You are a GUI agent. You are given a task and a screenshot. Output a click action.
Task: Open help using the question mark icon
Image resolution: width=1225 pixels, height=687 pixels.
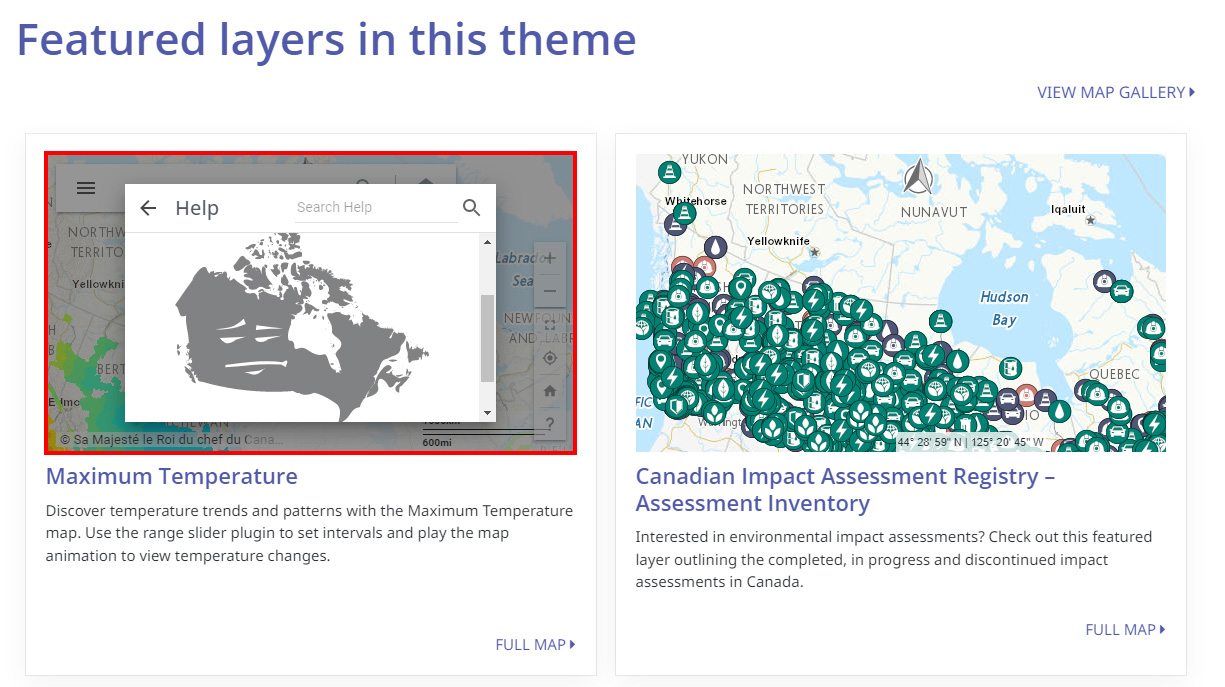[549, 423]
